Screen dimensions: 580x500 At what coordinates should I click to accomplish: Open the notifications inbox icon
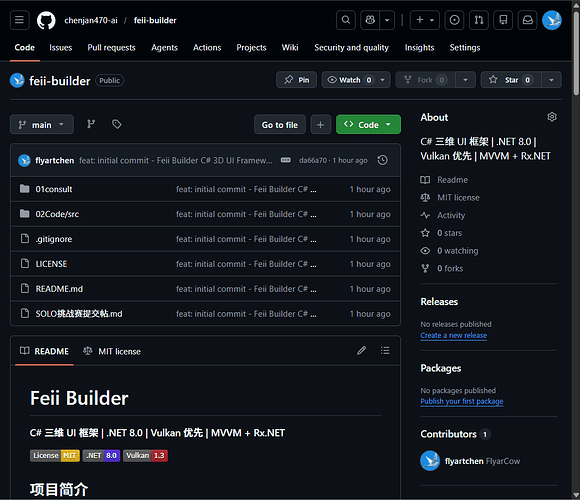(x=527, y=20)
